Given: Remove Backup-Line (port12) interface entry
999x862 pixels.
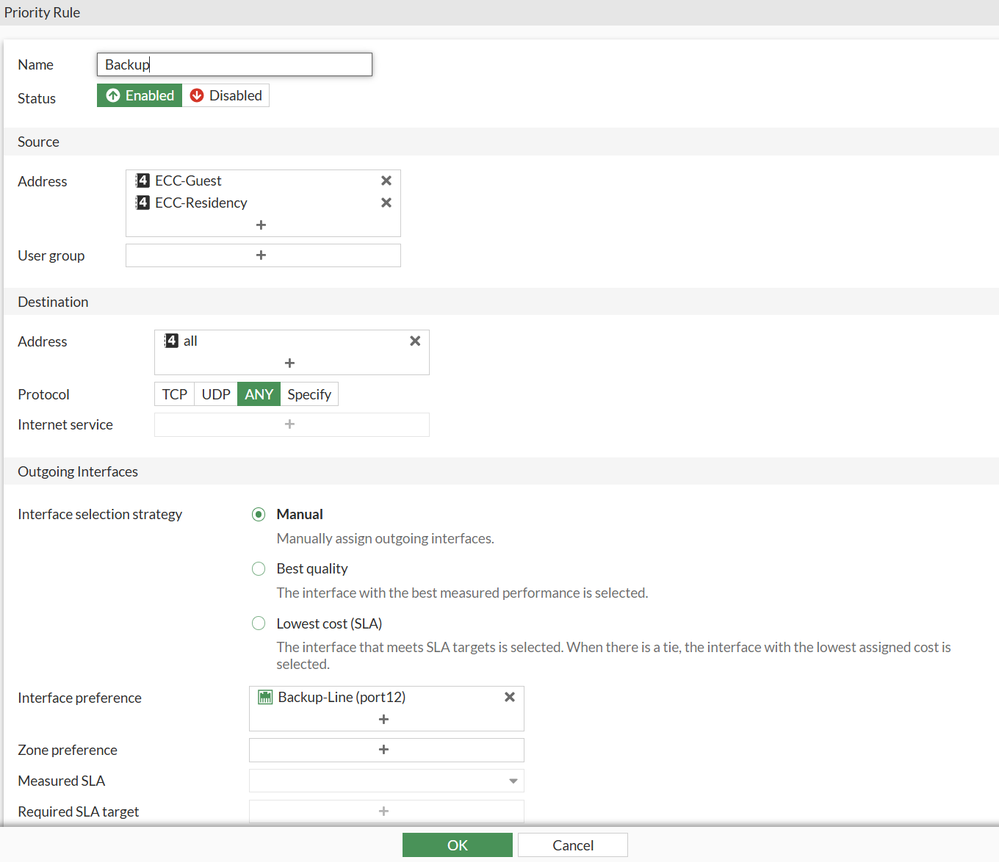Looking at the screenshot, I should (x=510, y=697).
